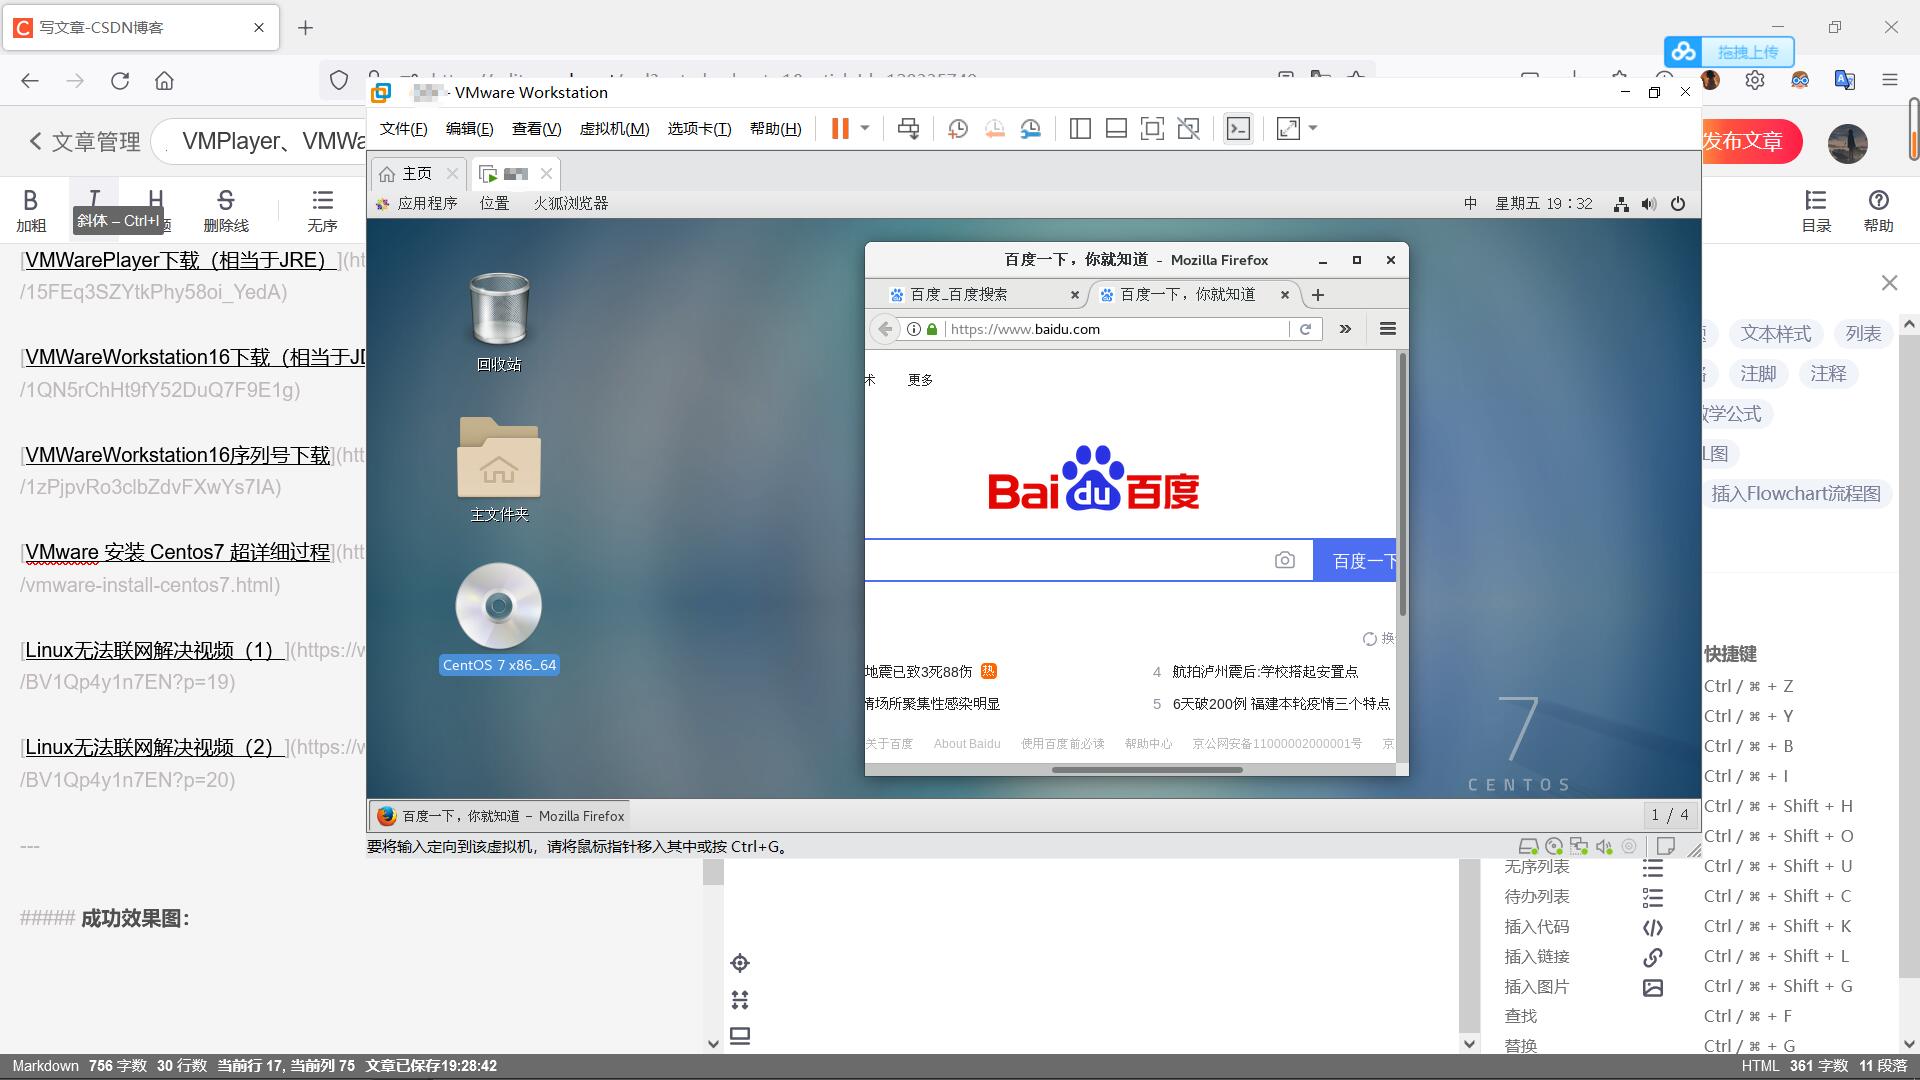
Task: Open the power options dropdown next to pause
Action: click(x=865, y=128)
